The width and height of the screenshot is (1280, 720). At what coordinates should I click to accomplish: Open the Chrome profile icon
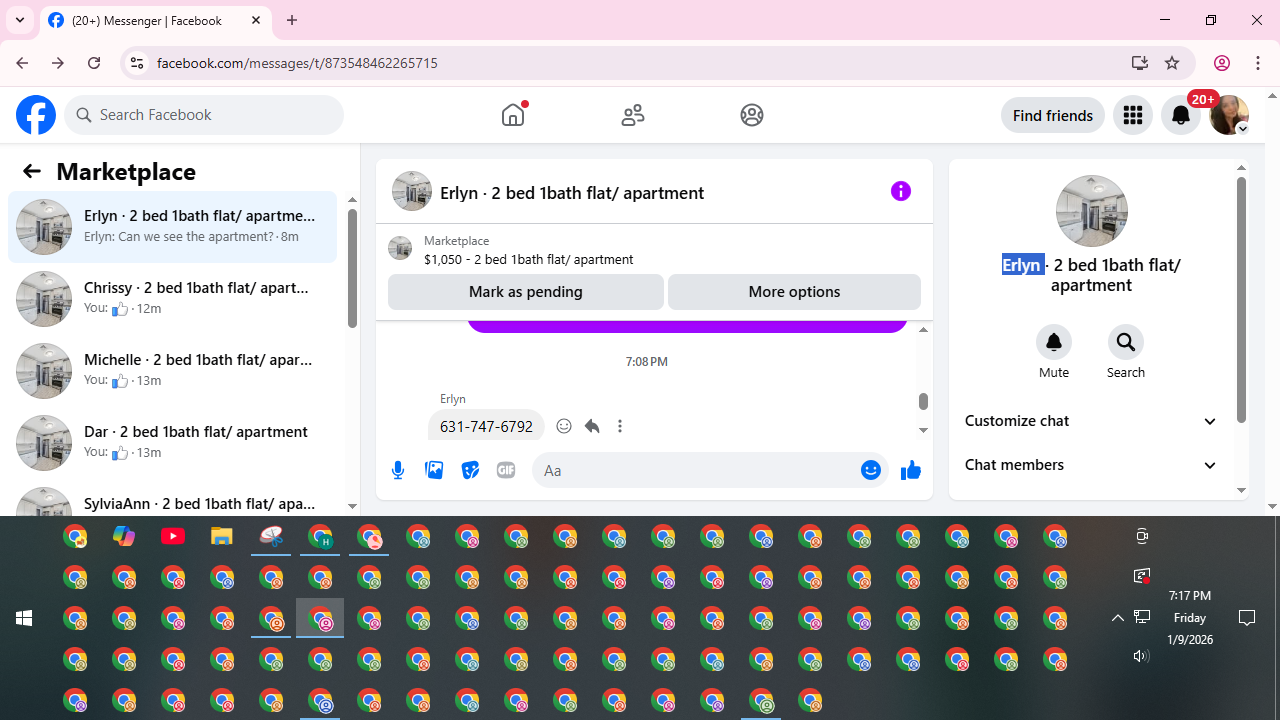point(1222,63)
